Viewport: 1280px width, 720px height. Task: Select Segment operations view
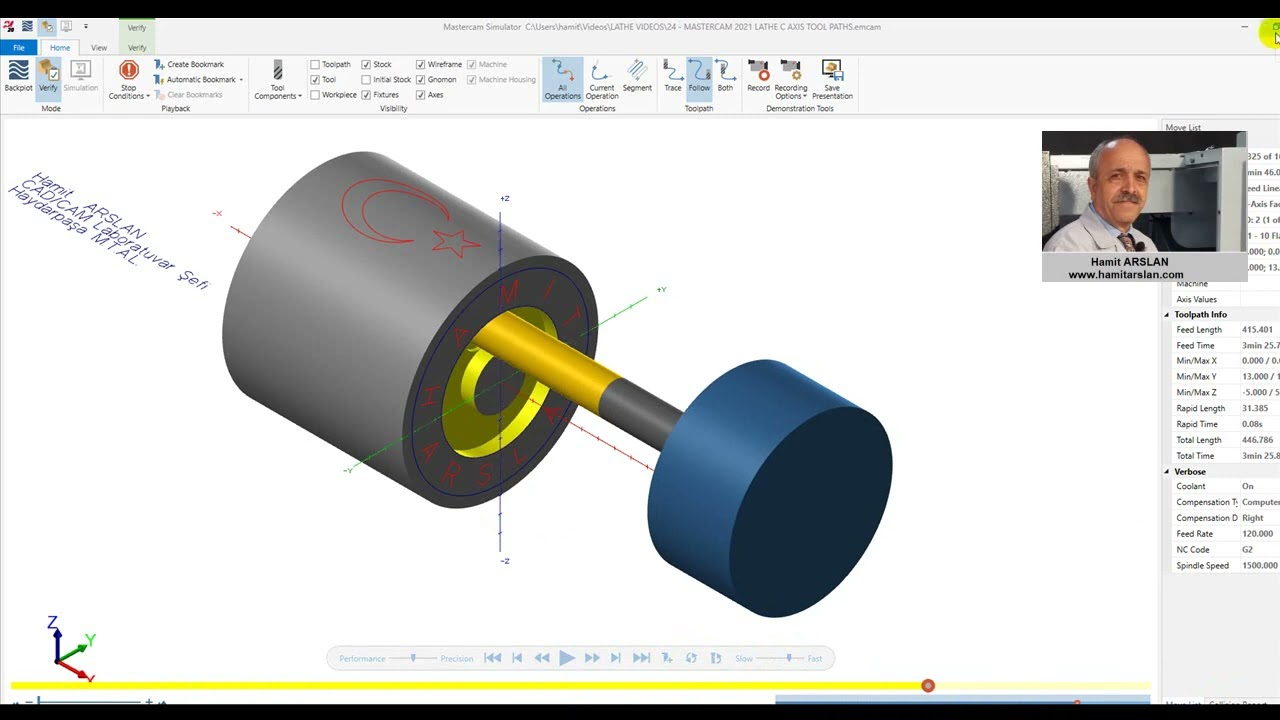(x=637, y=76)
